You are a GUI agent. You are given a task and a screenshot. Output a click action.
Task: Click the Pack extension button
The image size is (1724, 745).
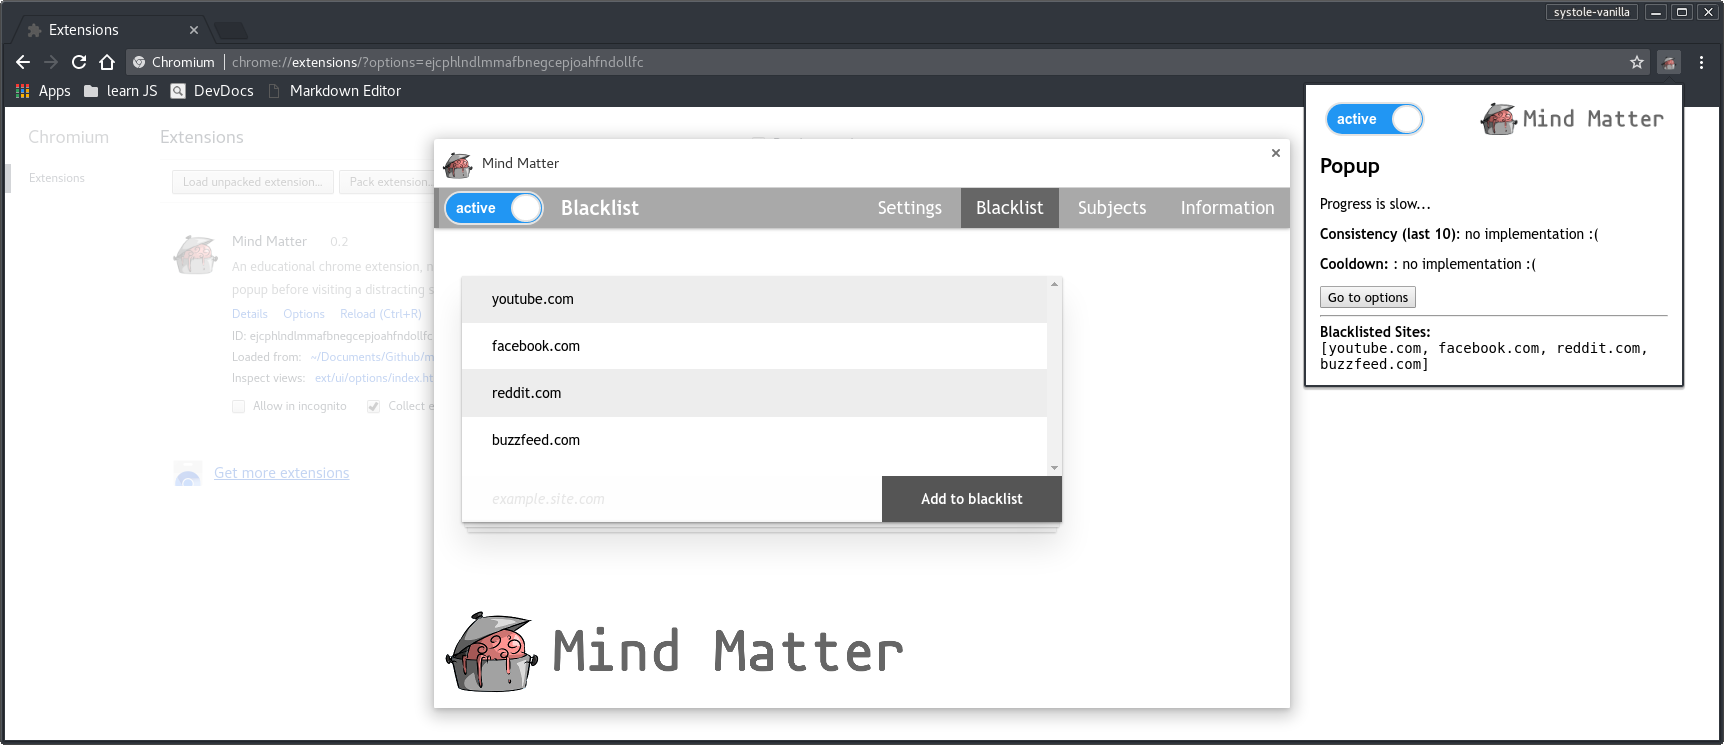click(388, 182)
